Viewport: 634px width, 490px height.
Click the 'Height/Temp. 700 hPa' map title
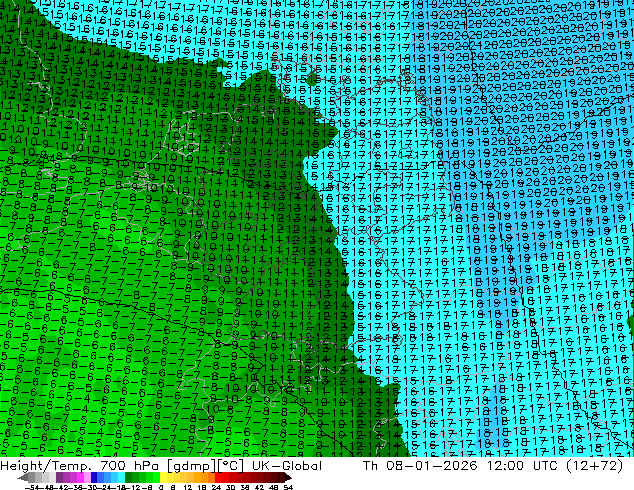(80, 466)
